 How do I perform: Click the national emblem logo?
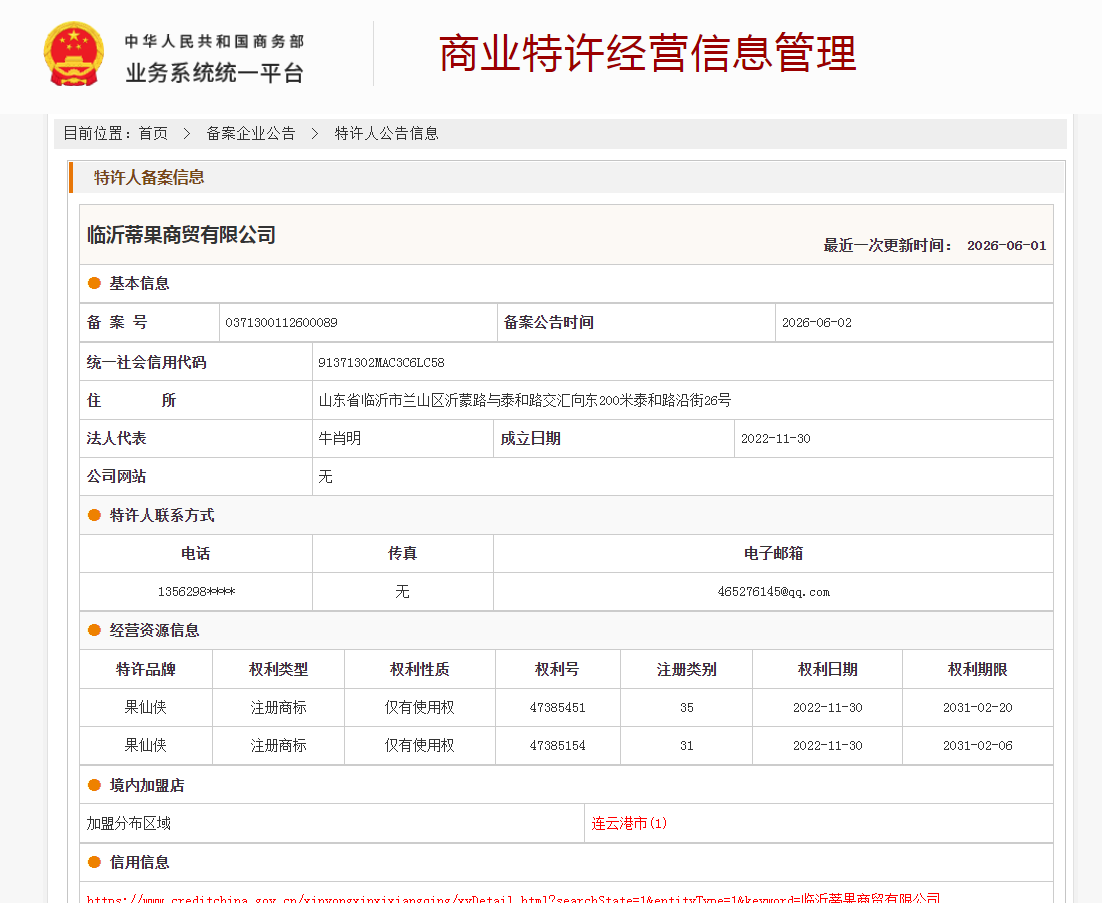tap(74, 55)
